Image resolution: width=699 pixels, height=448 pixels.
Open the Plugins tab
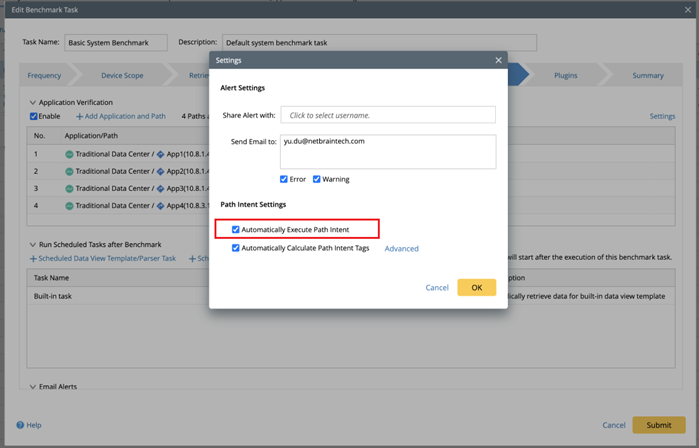click(x=565, y=76)
